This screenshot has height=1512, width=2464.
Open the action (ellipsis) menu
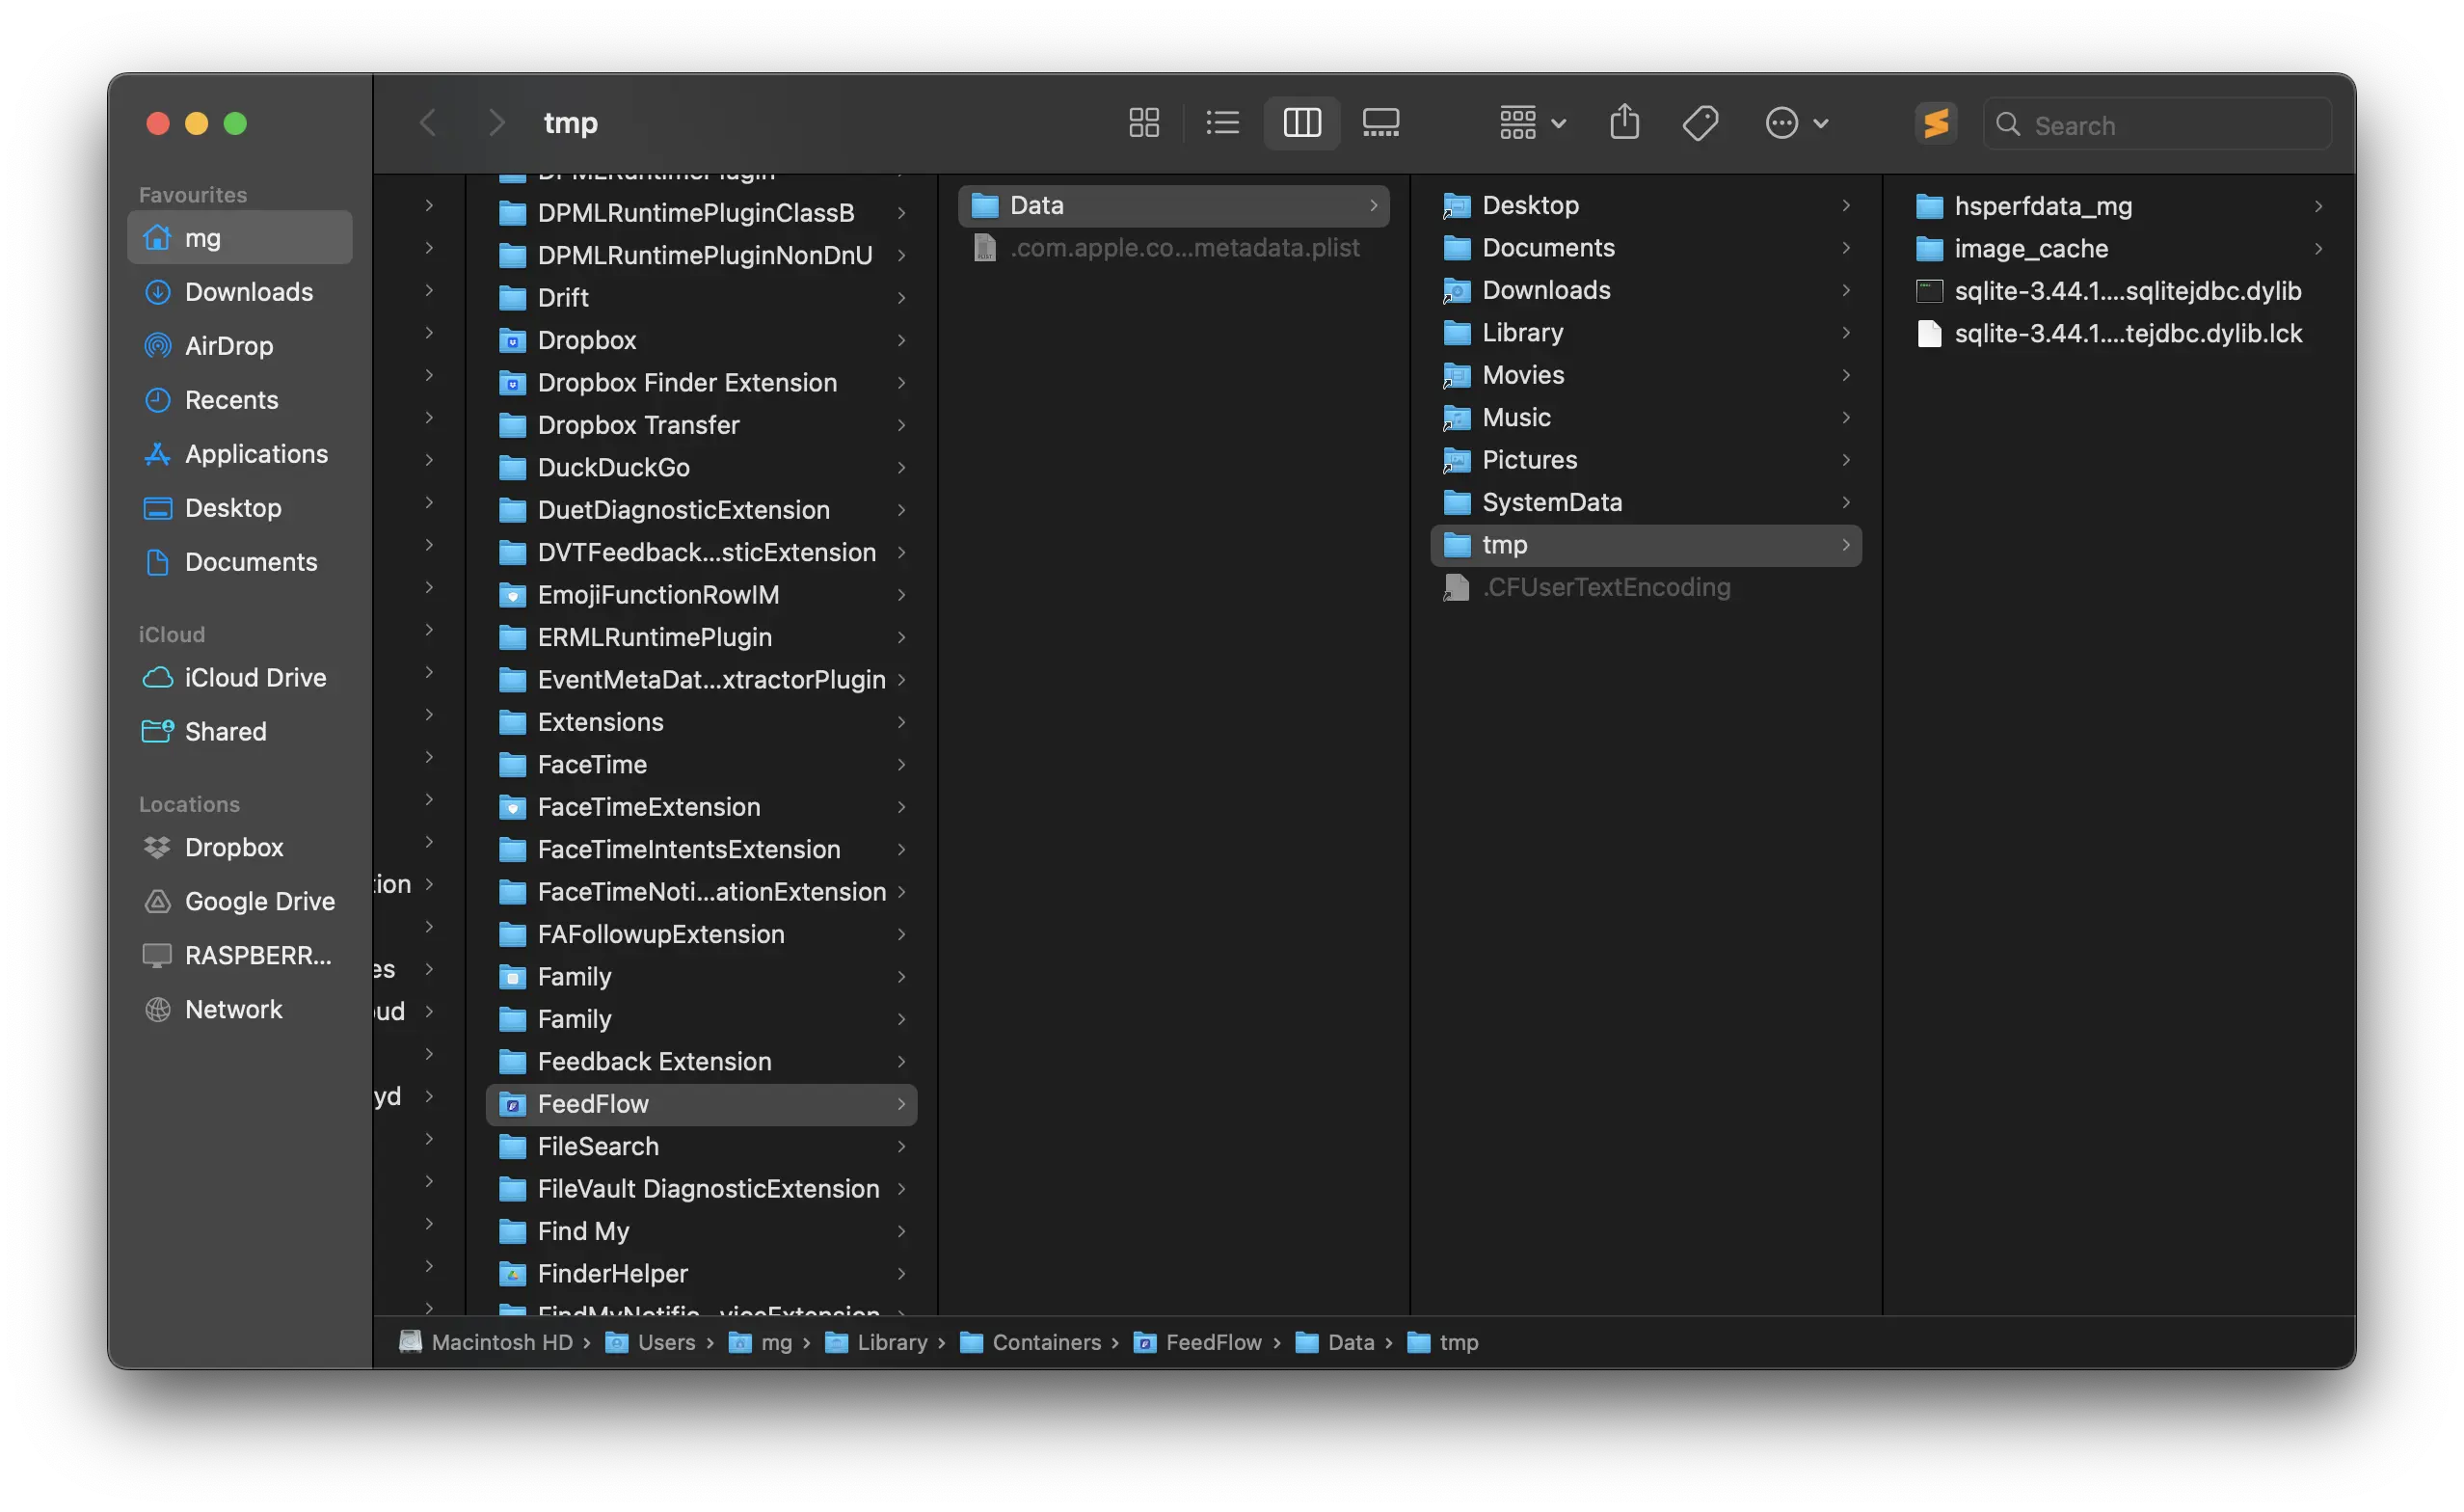[x=1797, y=123]
